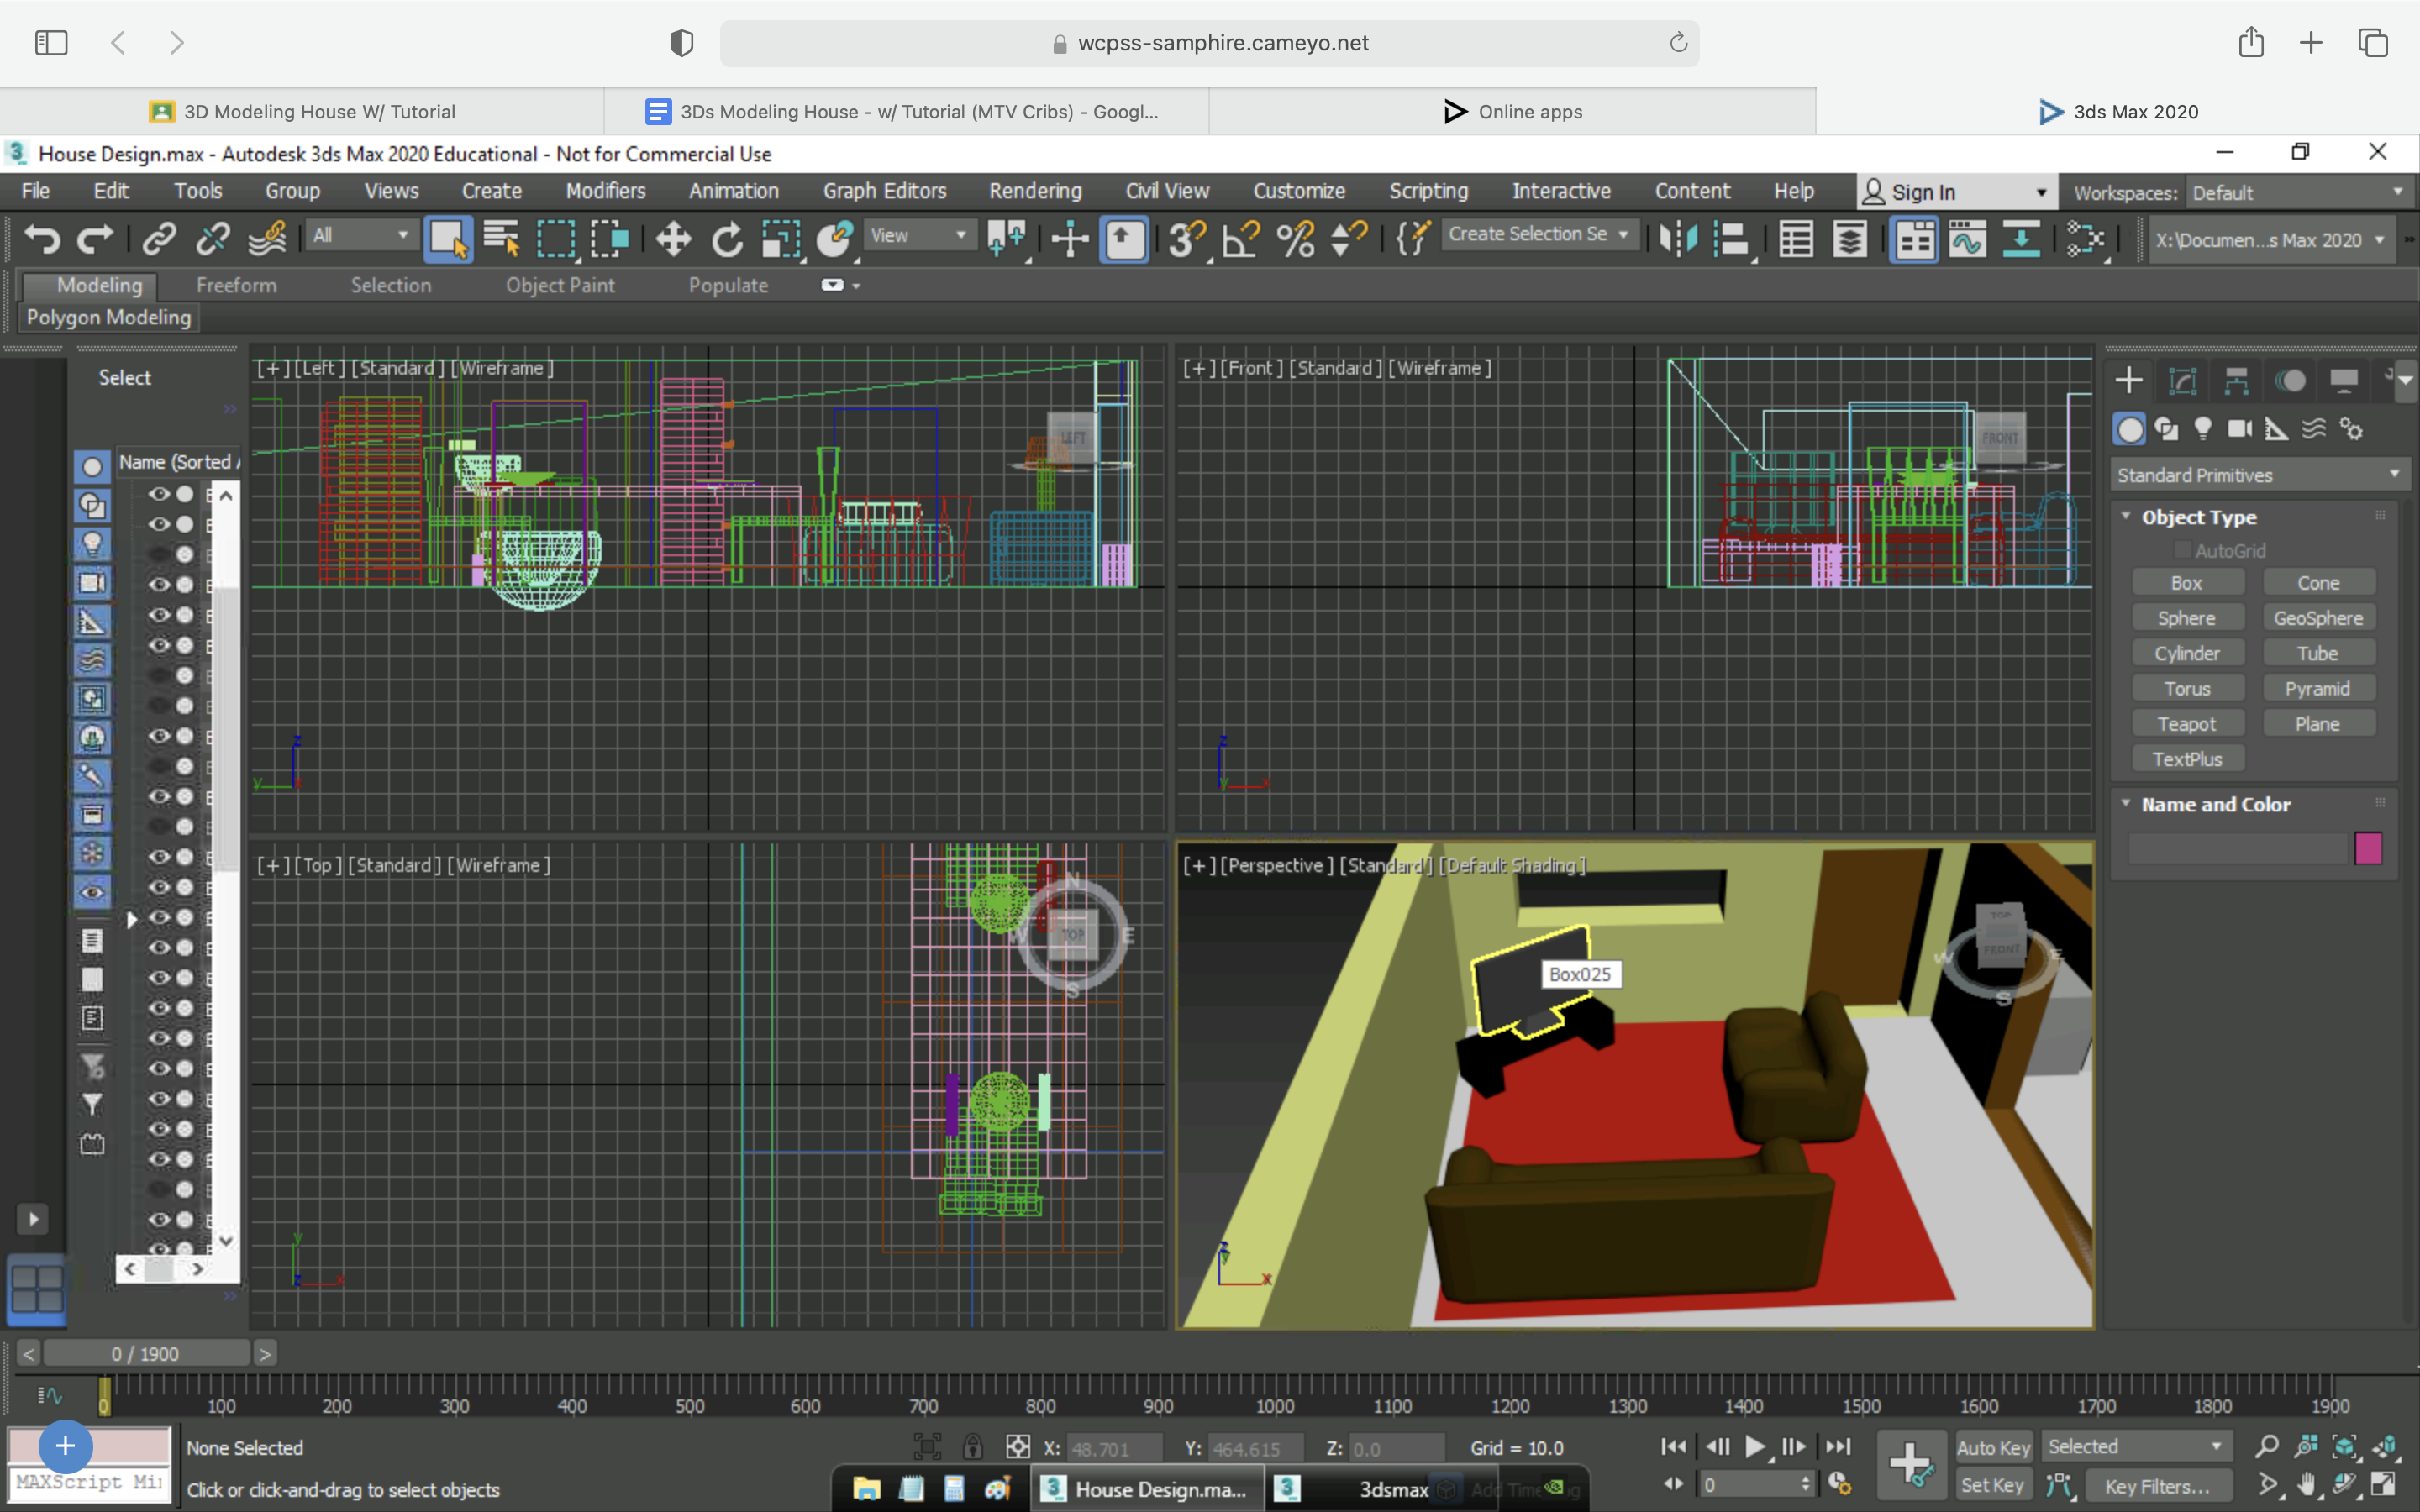
Task: Open the Modify panel tab icon
Action: pos(2183,380)
